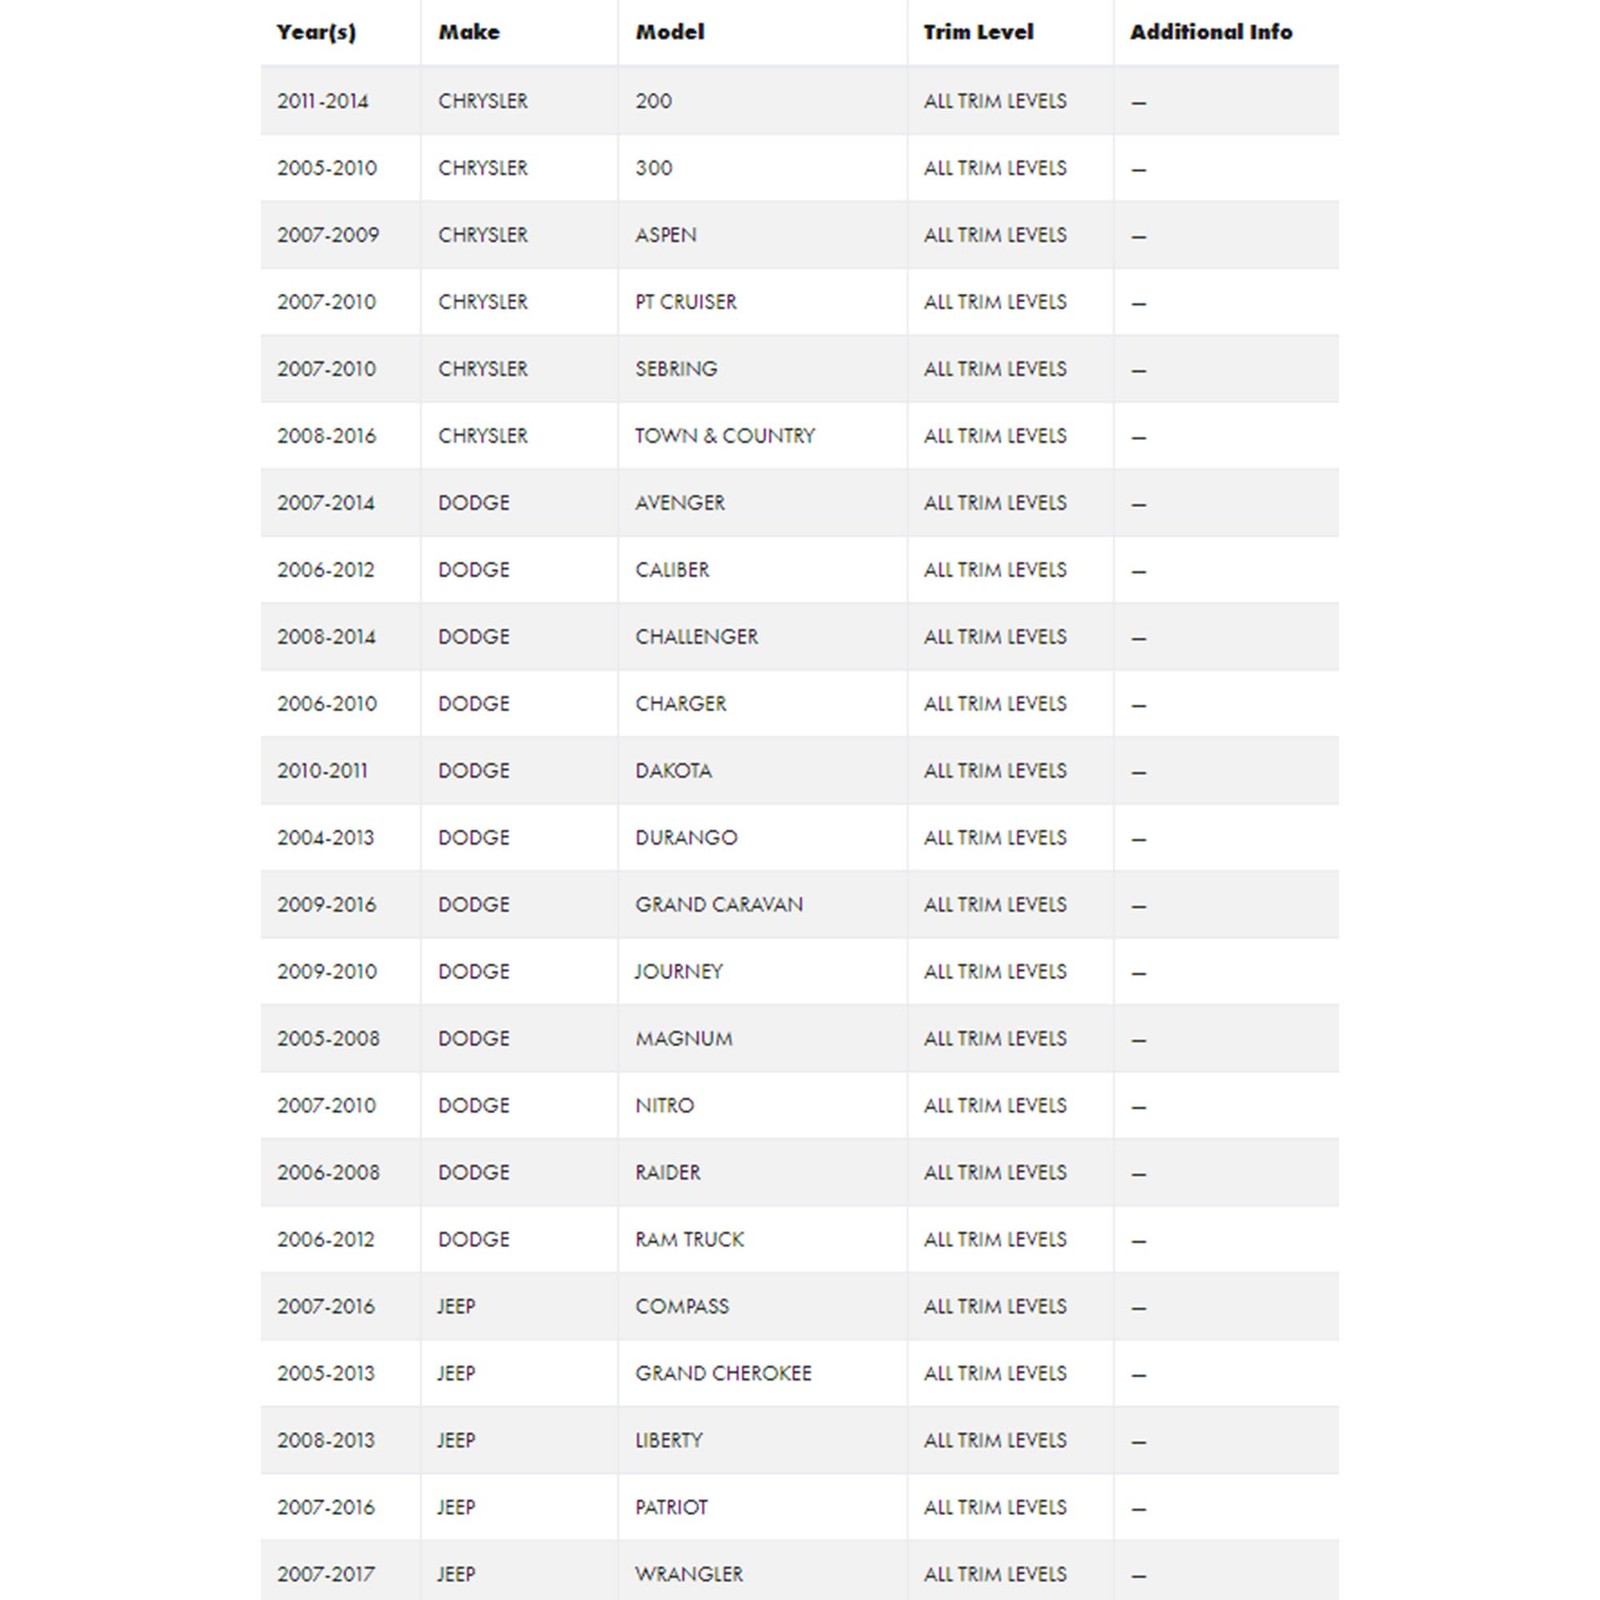Click the Model column header

point(670,32)
